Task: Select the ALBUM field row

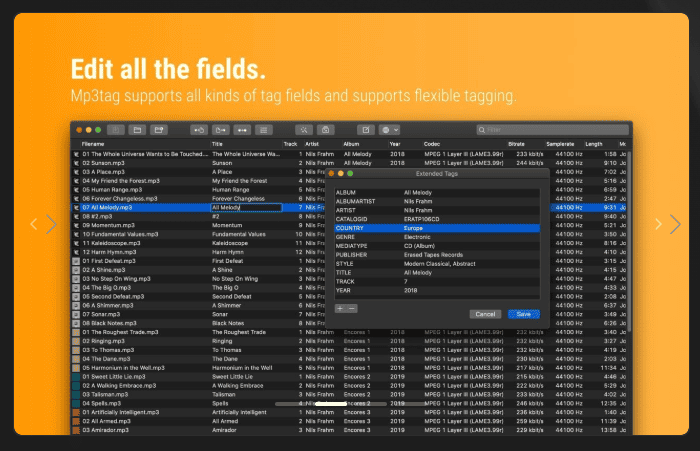Action: coord(437,192)
